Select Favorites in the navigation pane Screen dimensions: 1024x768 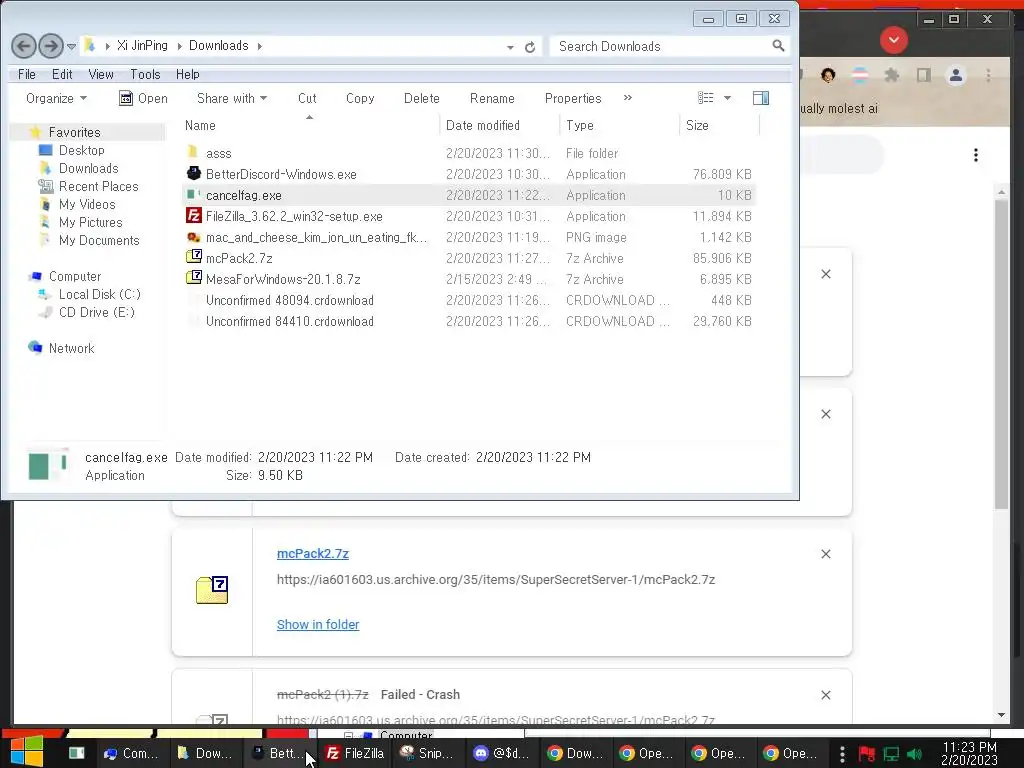tap(74, 133)
